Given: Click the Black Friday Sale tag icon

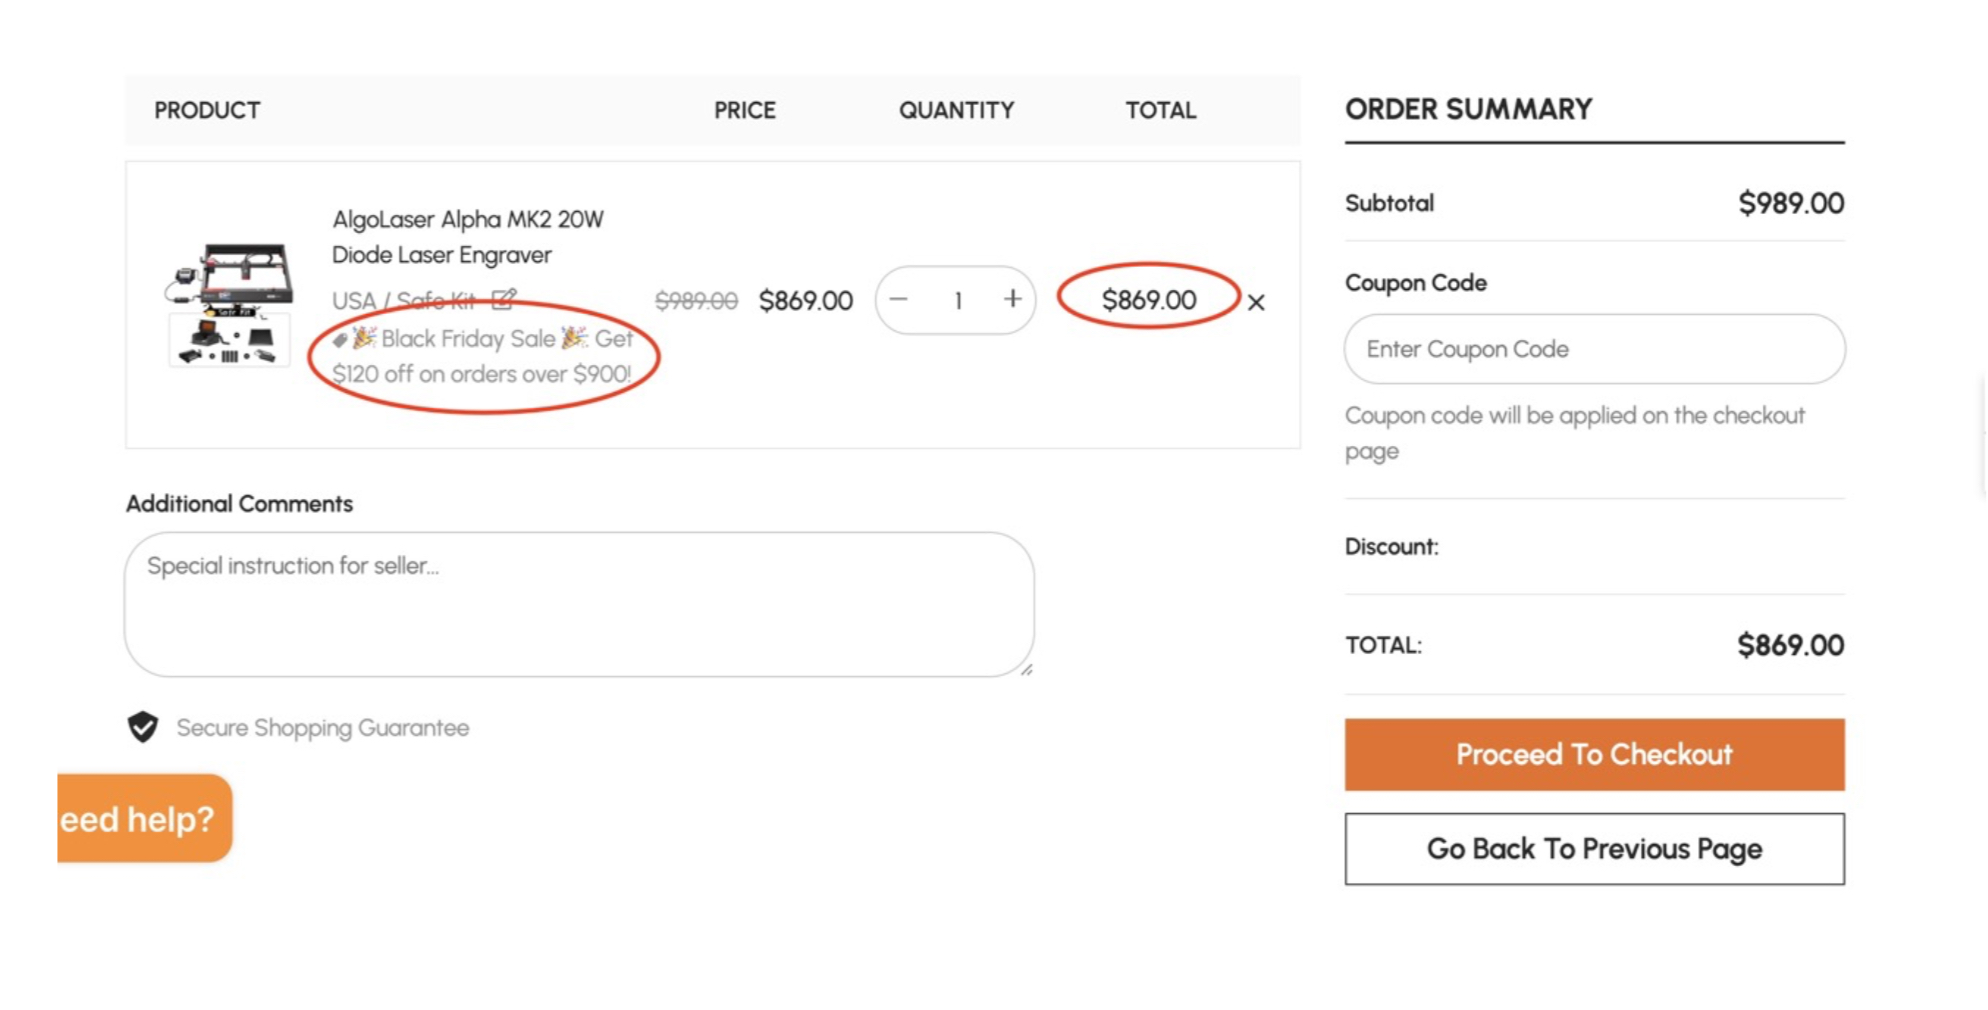Looking at the screenshot, I should point(340,340).
